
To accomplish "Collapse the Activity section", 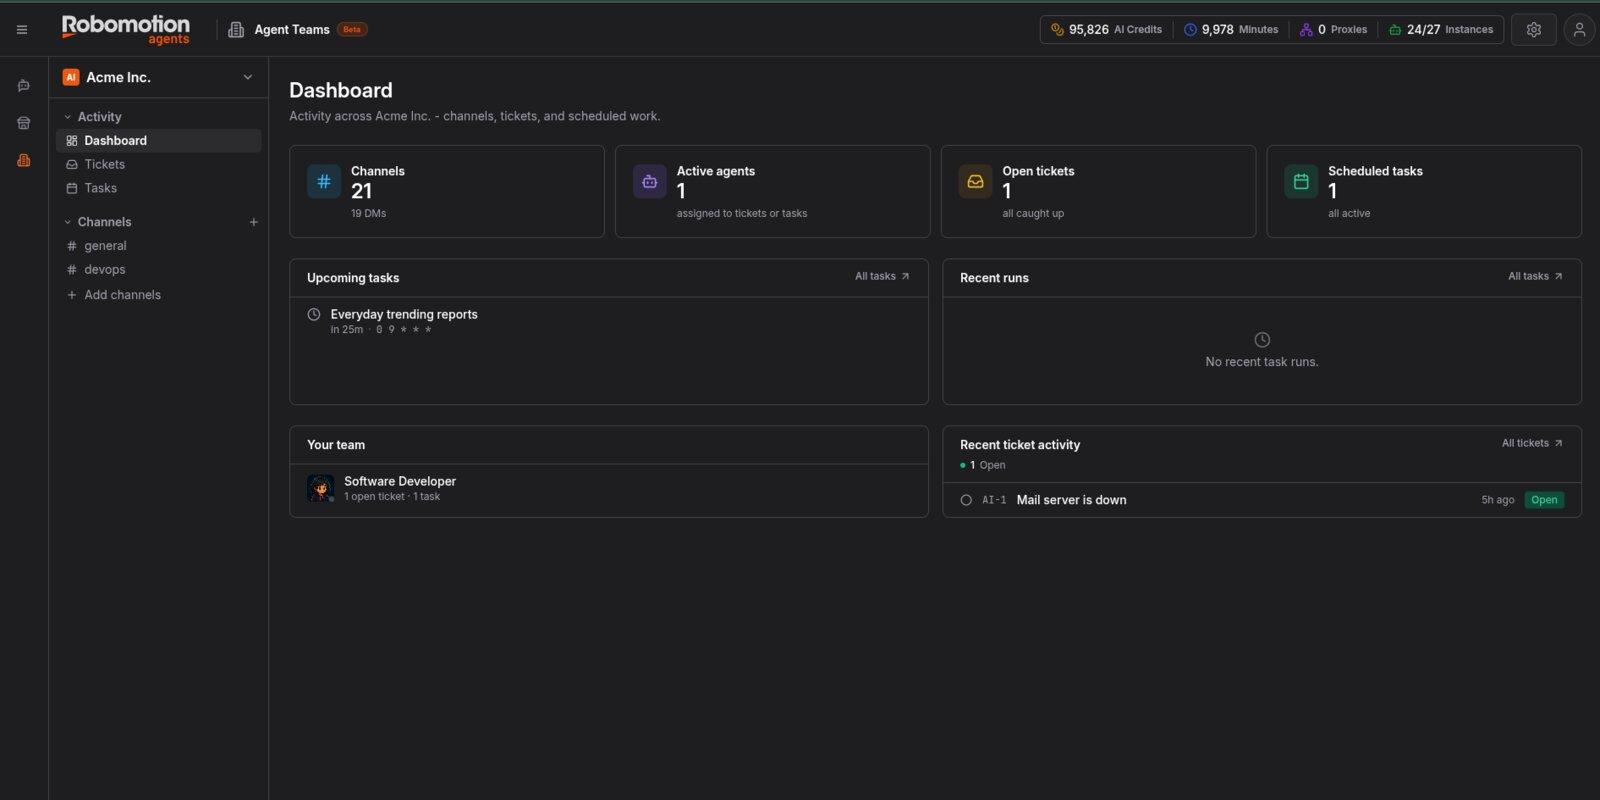I will 68,117.
